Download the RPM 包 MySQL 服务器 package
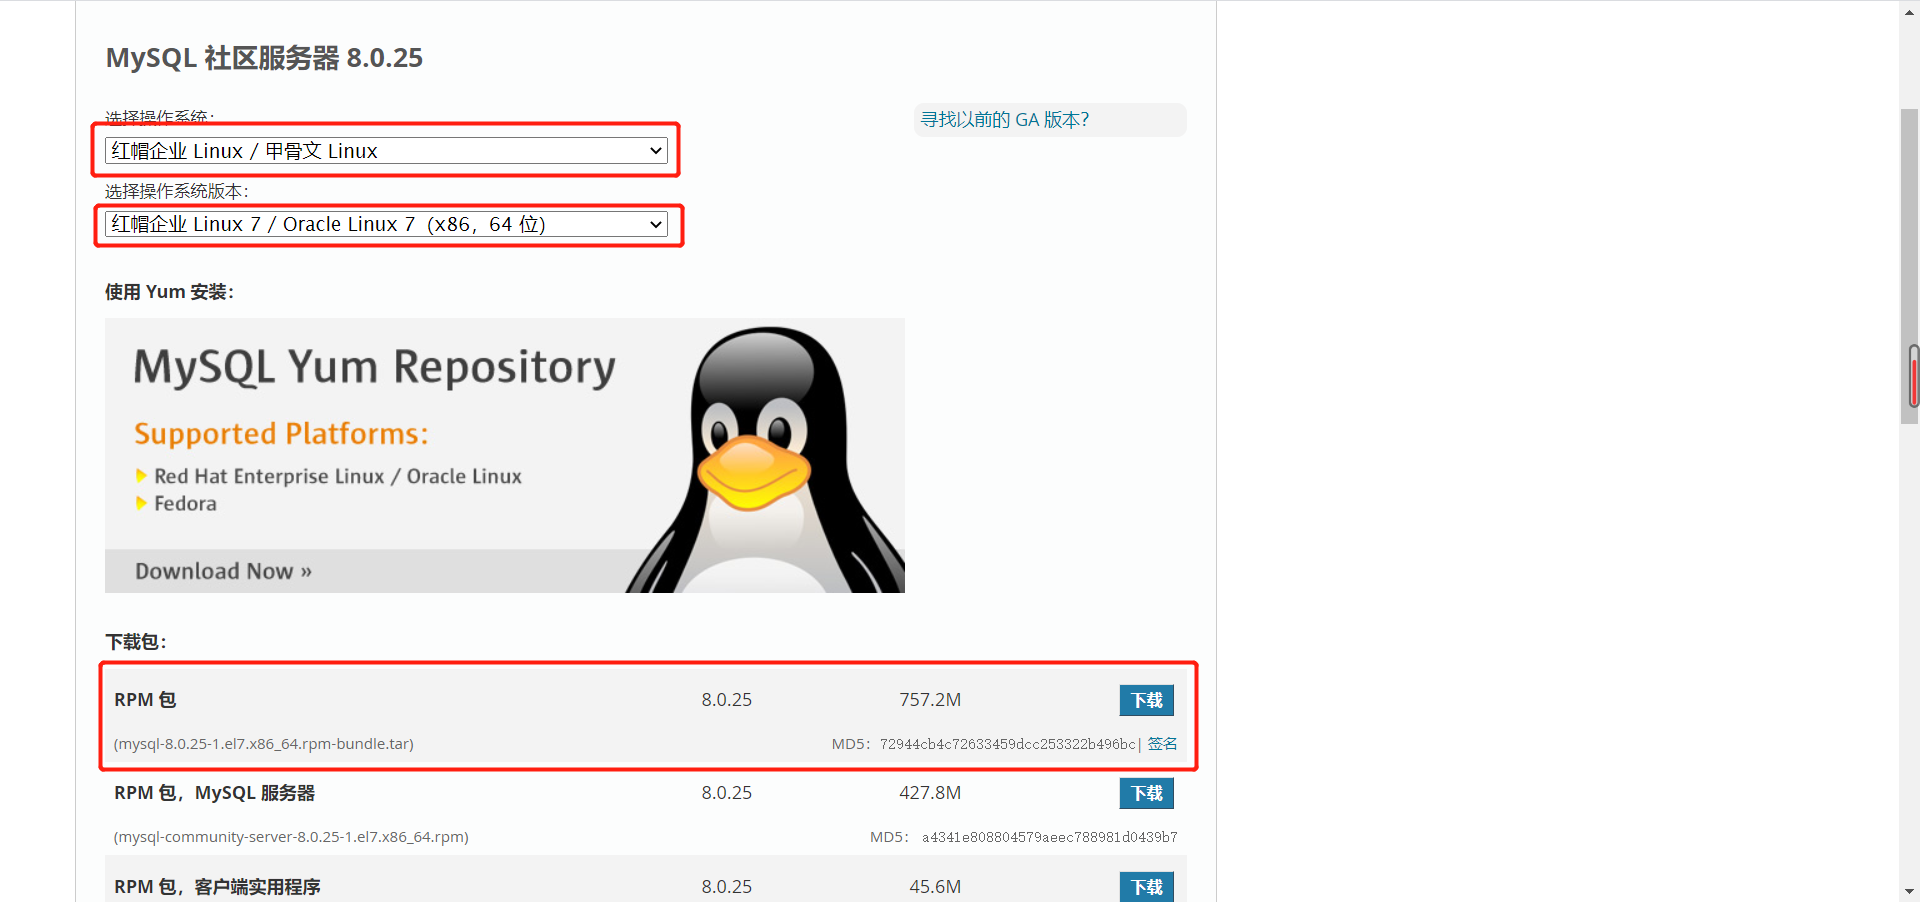Viewport: 1920px width, 902px height. (1146, 793)
